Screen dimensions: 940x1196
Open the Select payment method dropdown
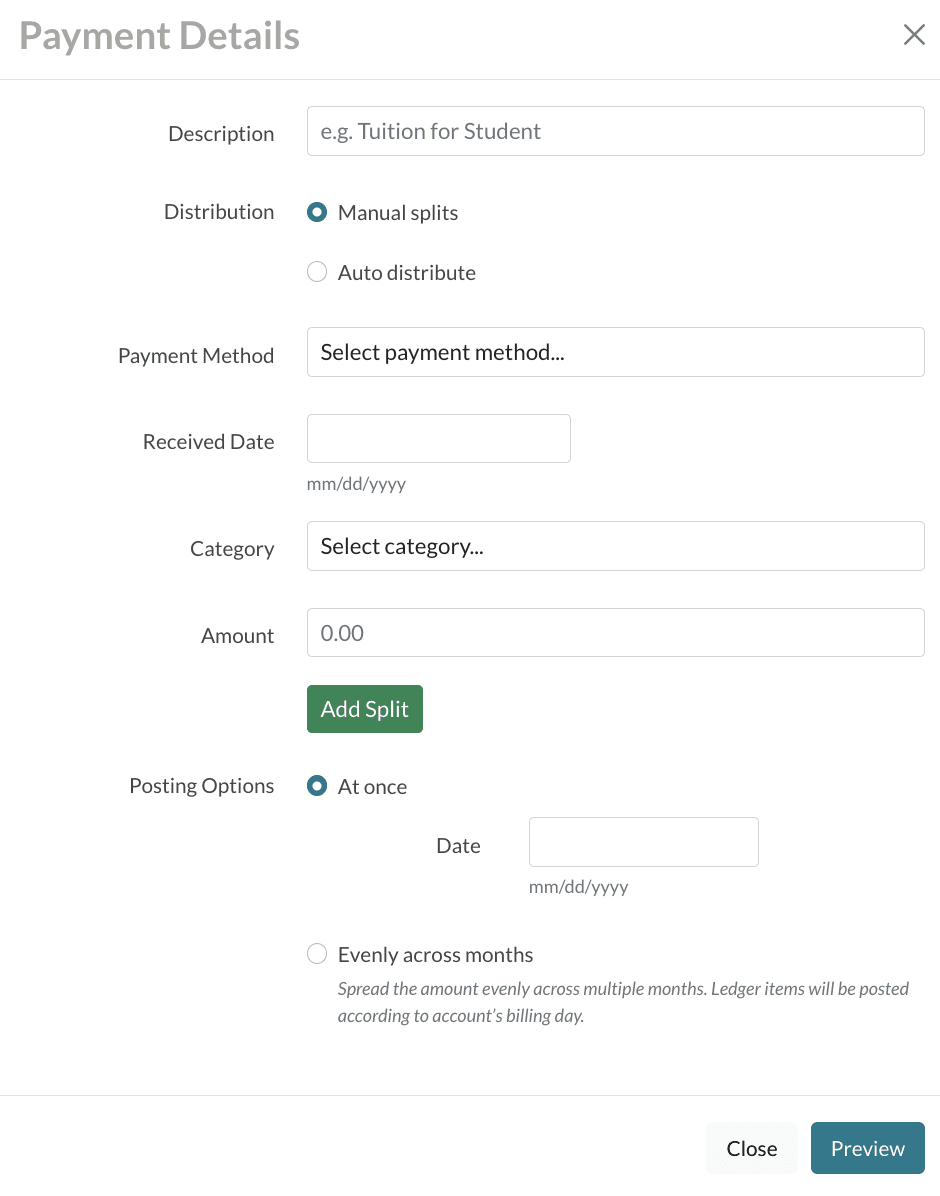point(615,352)
